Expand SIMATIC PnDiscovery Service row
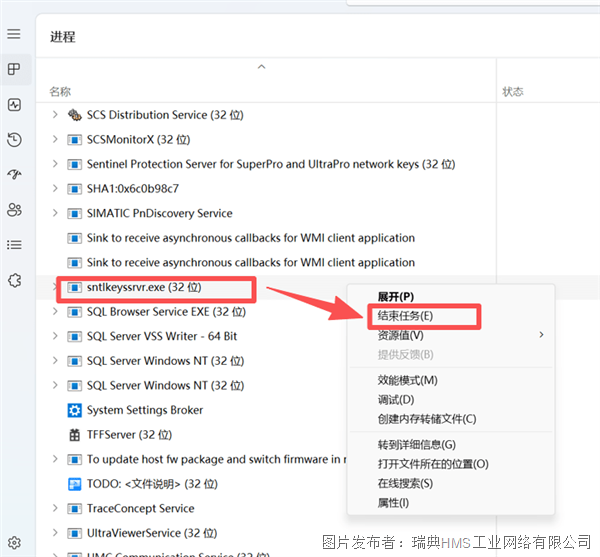 point(55,213)
